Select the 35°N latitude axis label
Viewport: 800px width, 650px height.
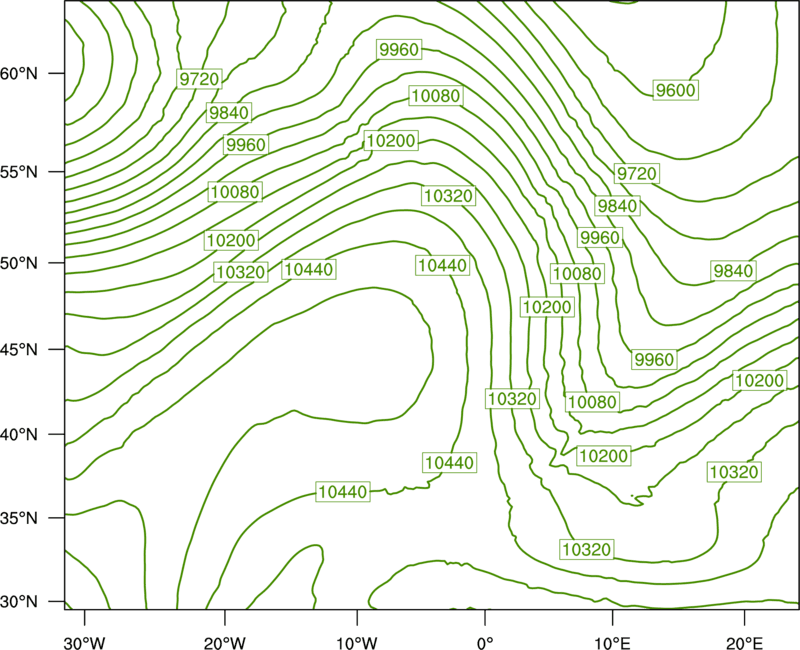(x=19, y=518)
